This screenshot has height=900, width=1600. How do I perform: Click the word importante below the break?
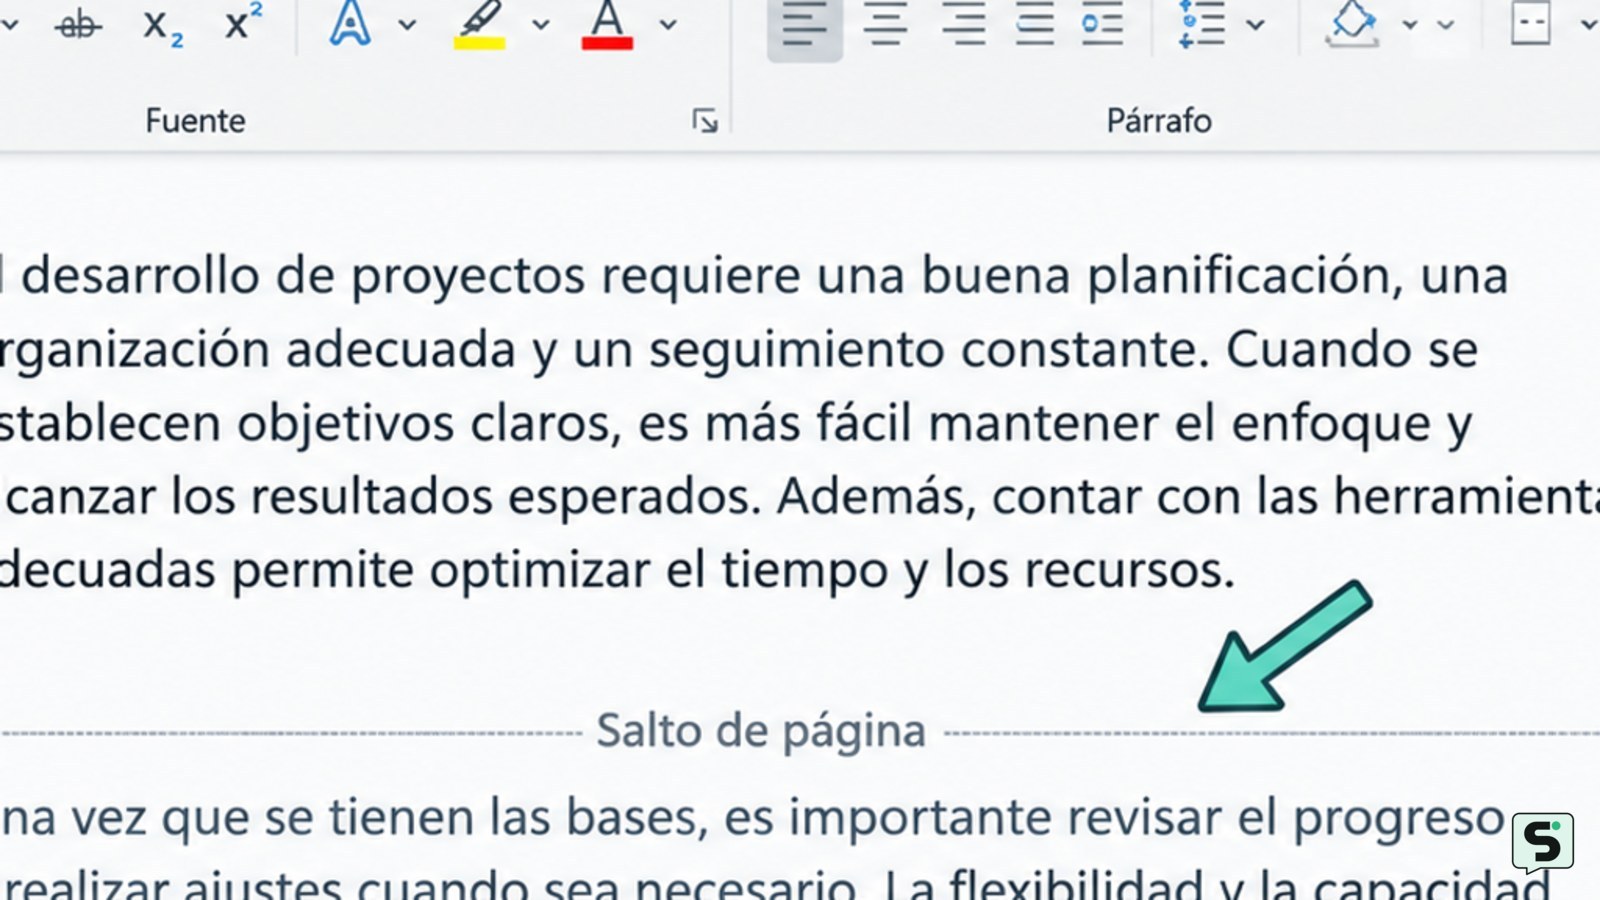pyautogui.click(x=920, y=819)
